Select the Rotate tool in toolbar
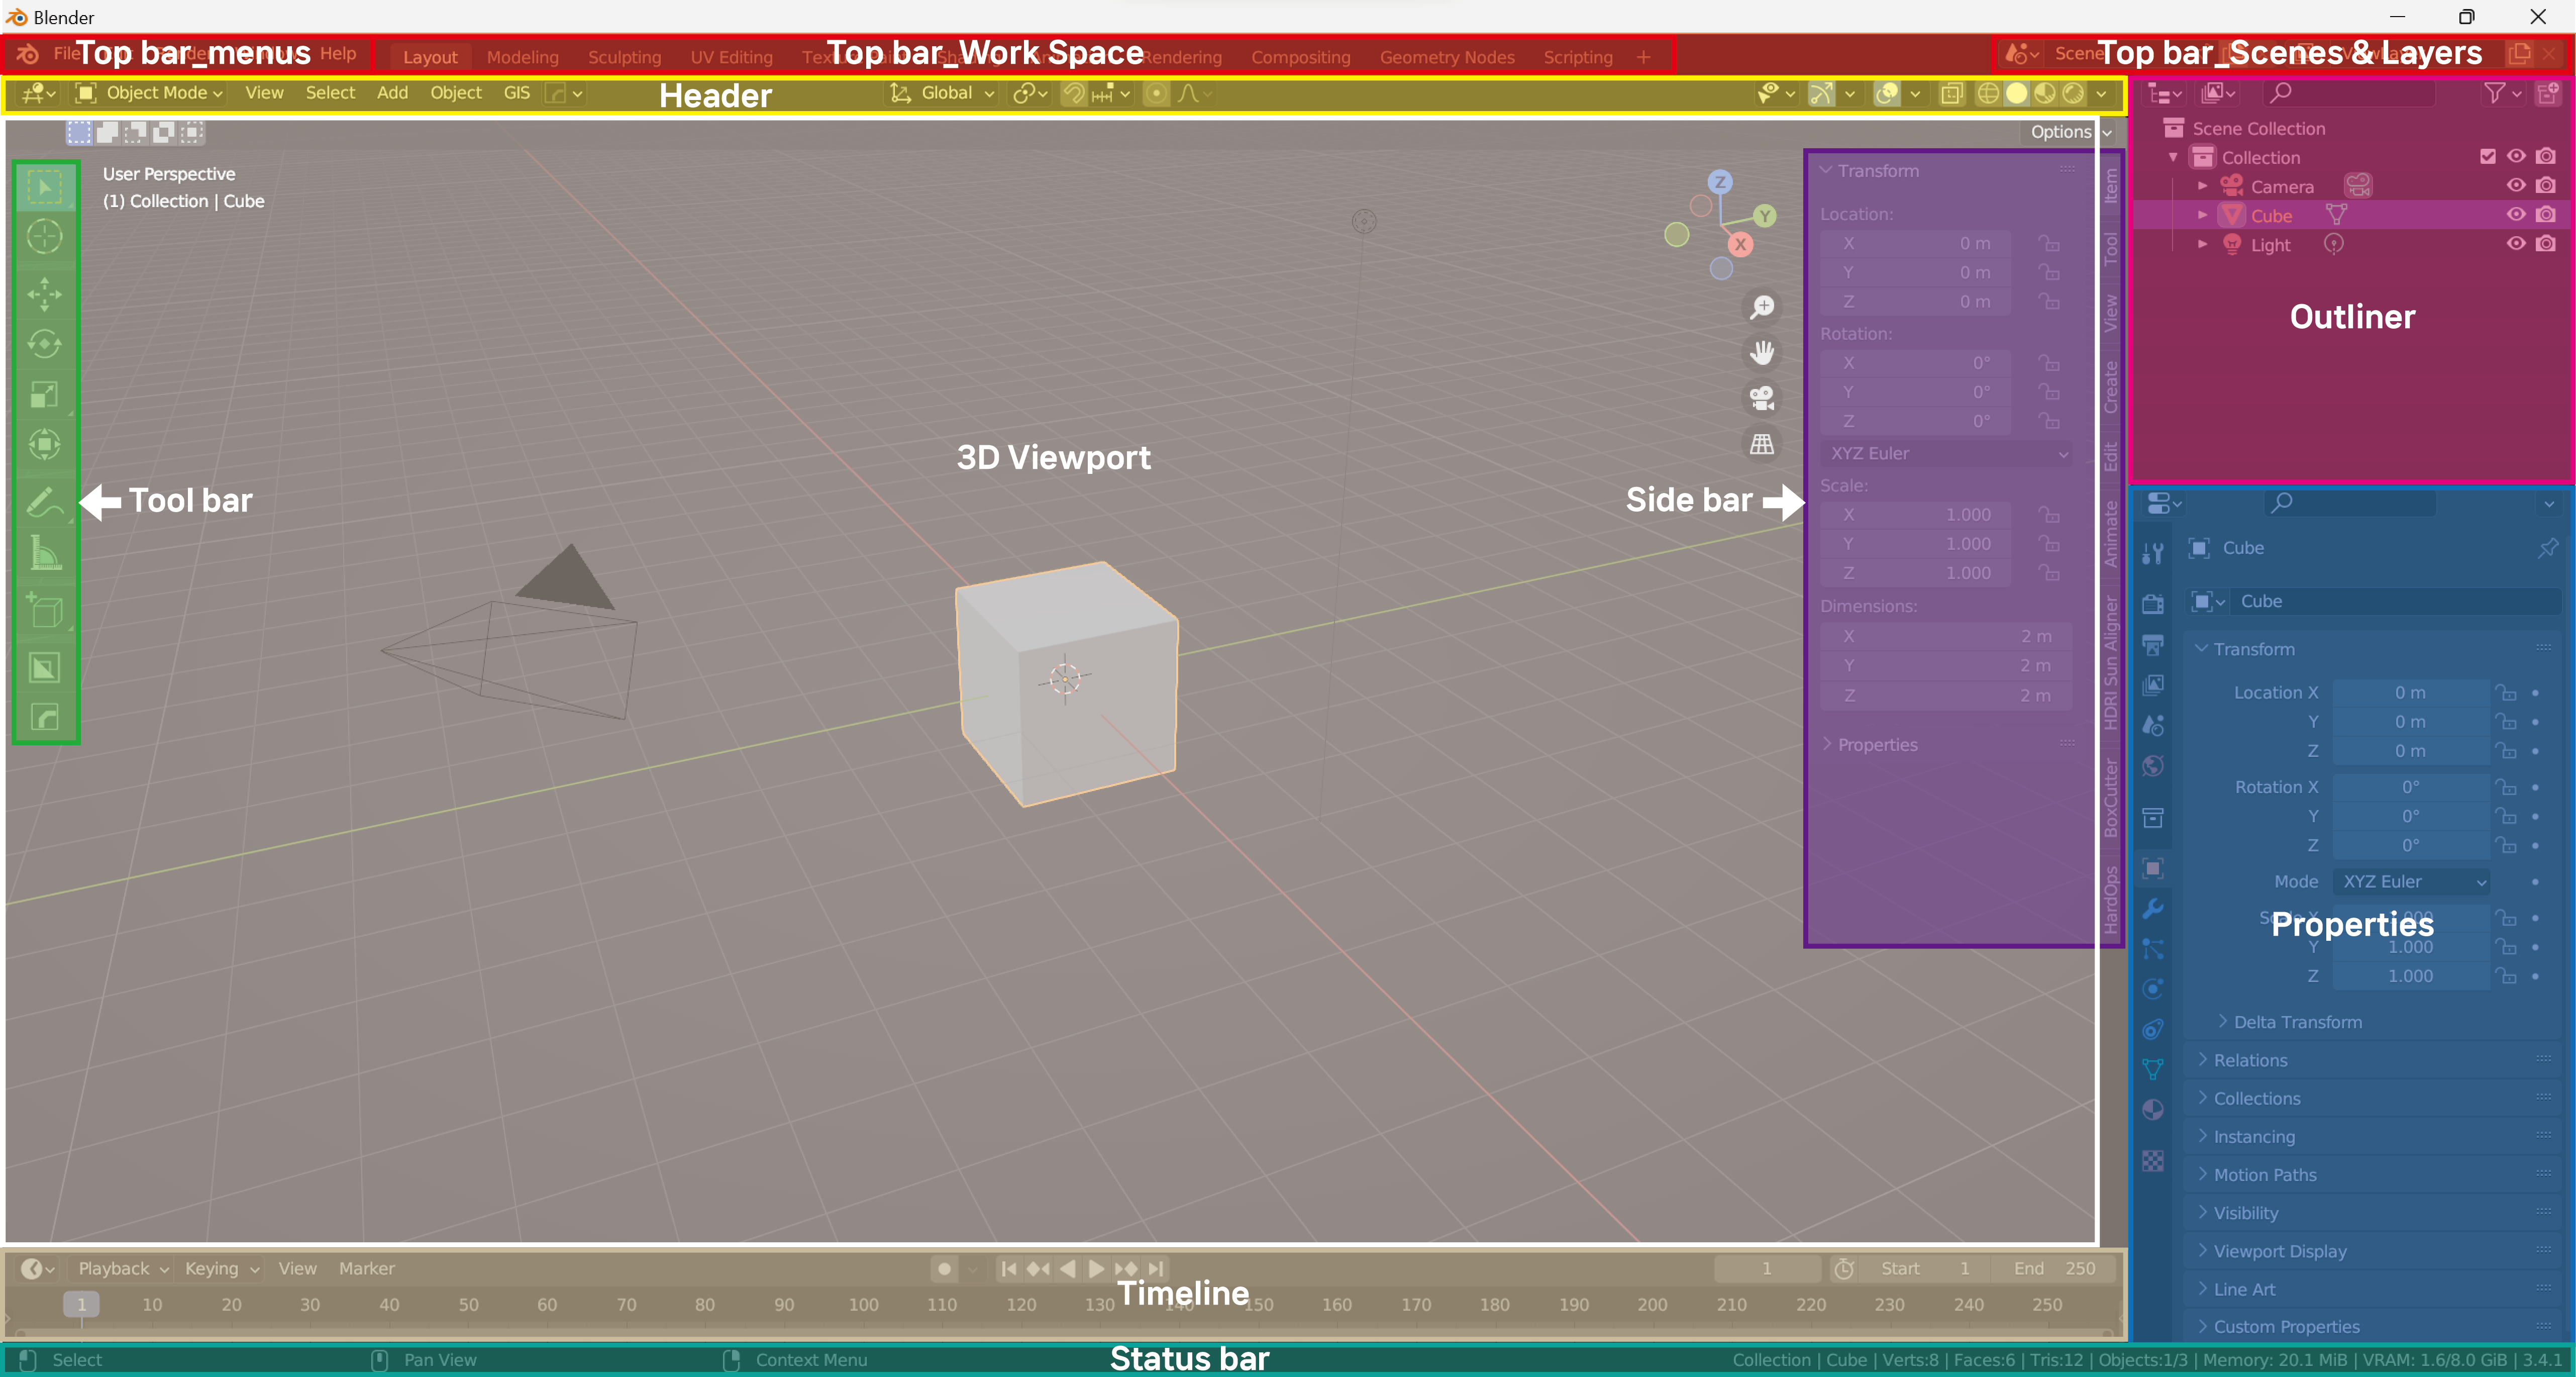 click(44, 344)
